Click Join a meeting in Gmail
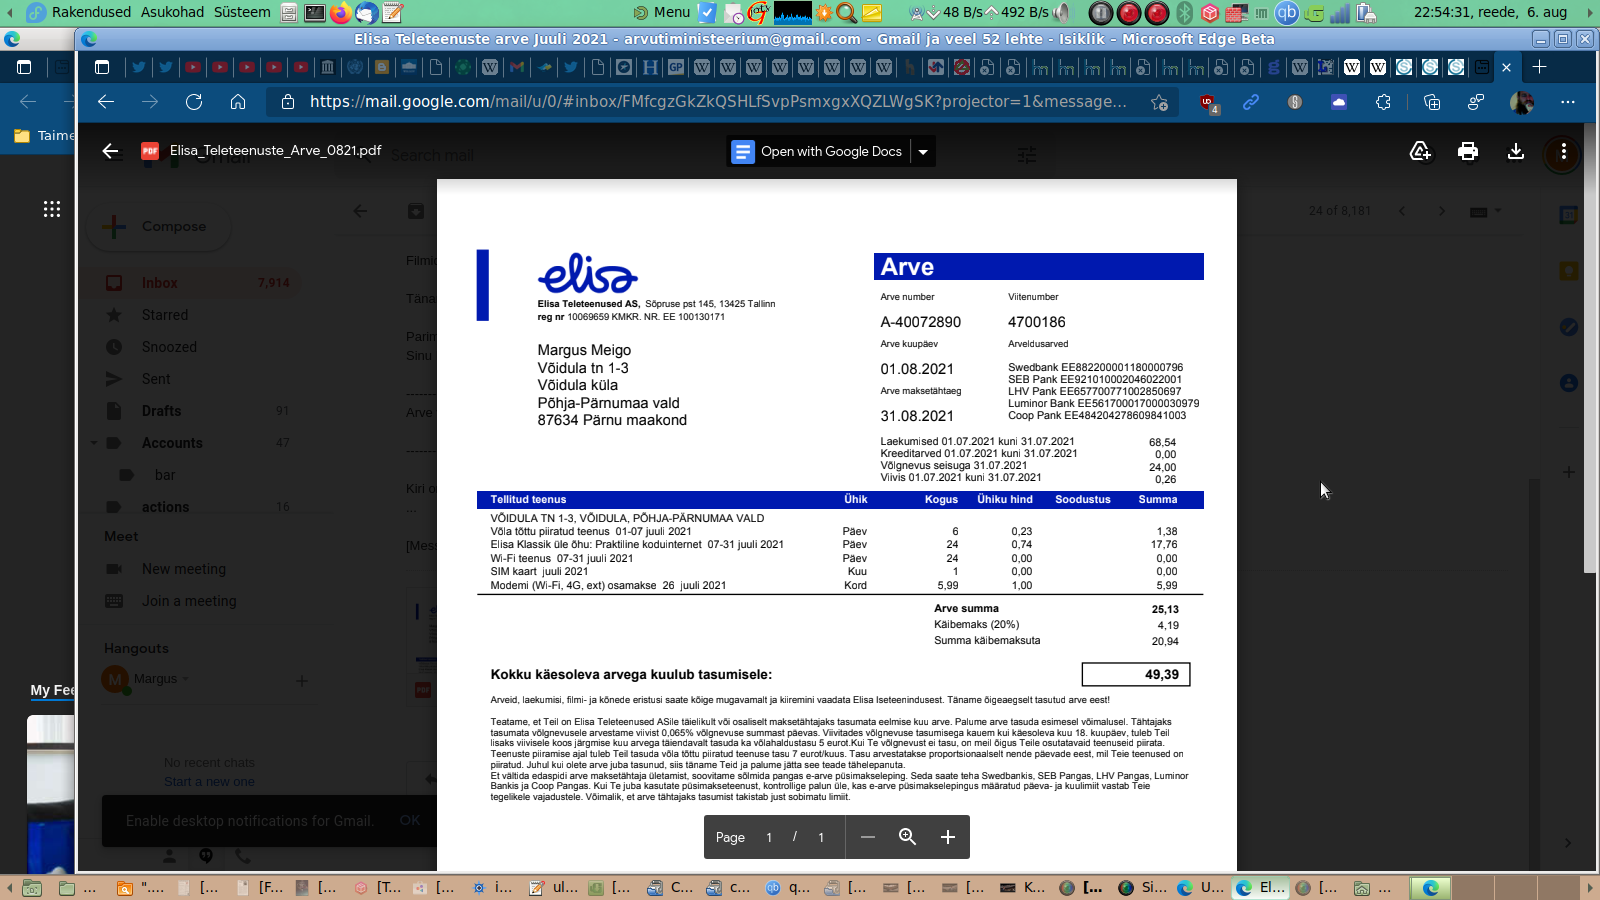Image resolution: width=1600 pixels, height=900 pixels. point(189,601)
